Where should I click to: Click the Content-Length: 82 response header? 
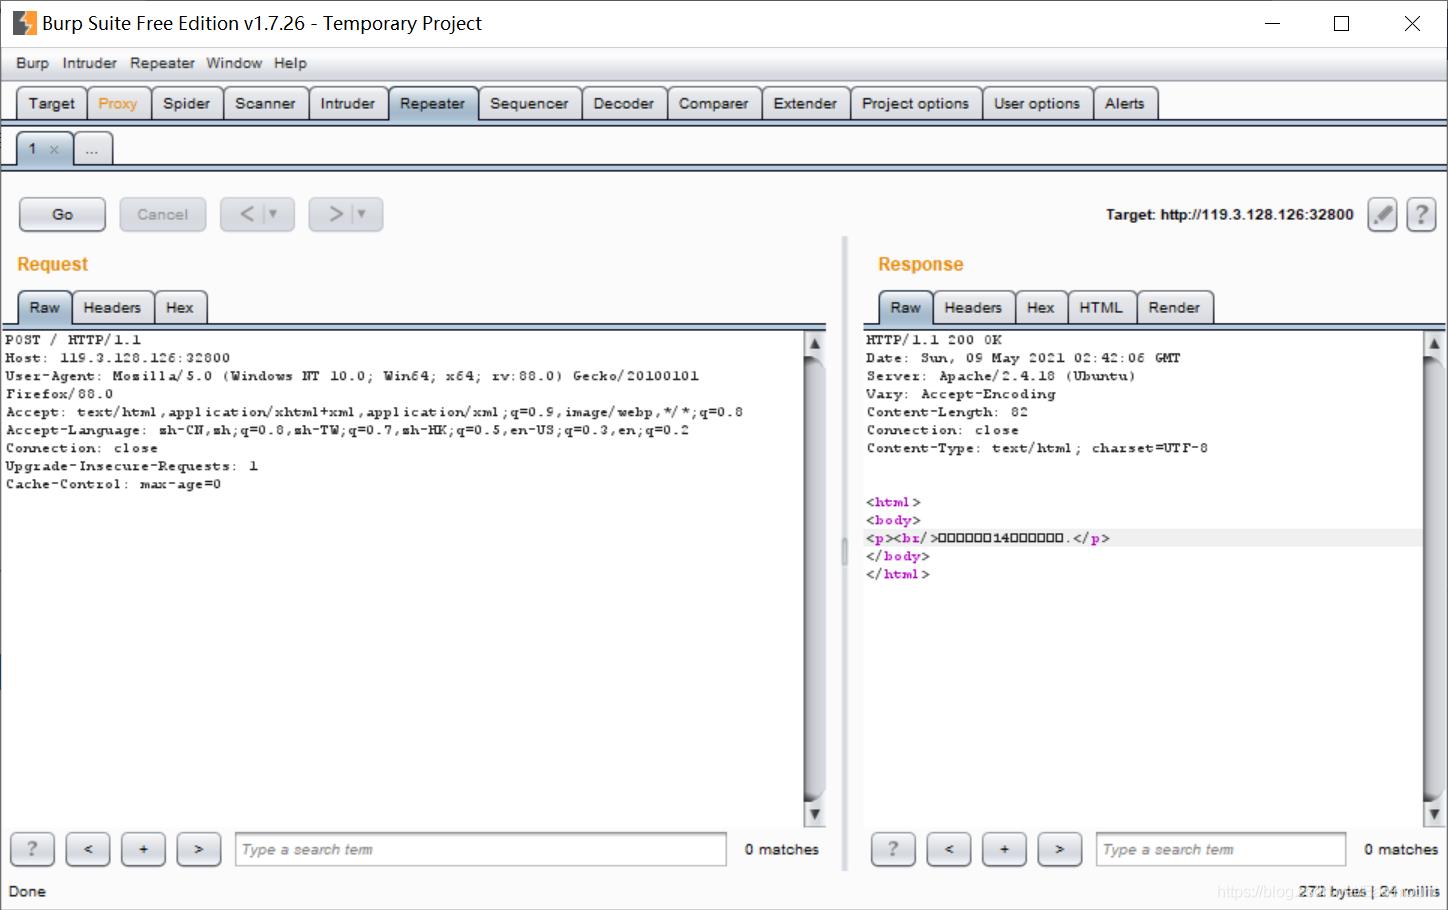pos(947,412)
